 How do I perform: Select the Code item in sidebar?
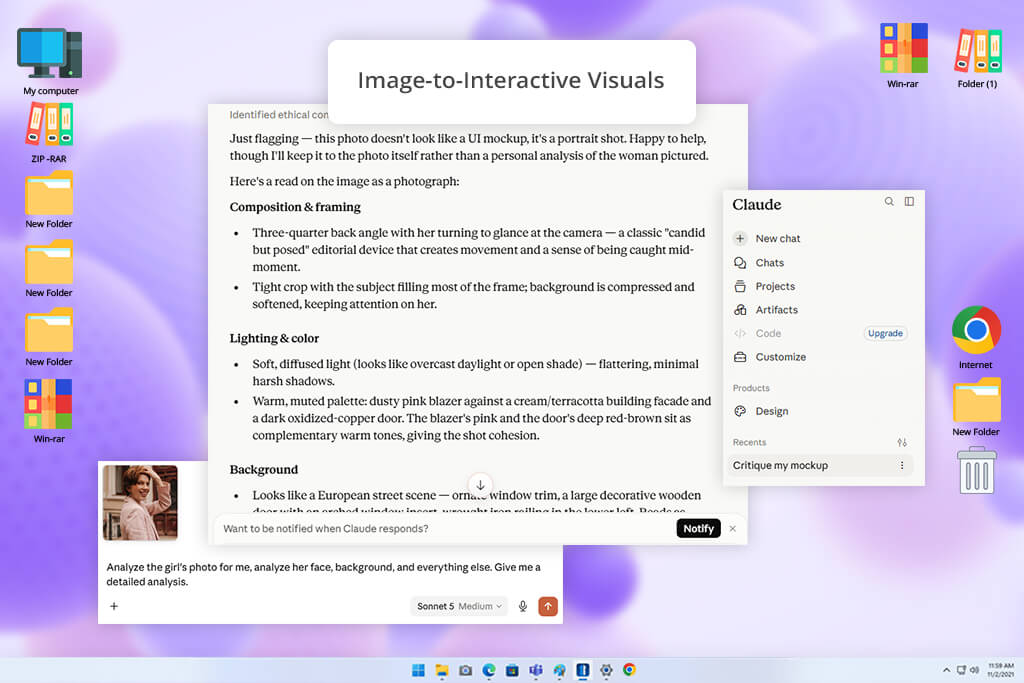coord(768,333)
